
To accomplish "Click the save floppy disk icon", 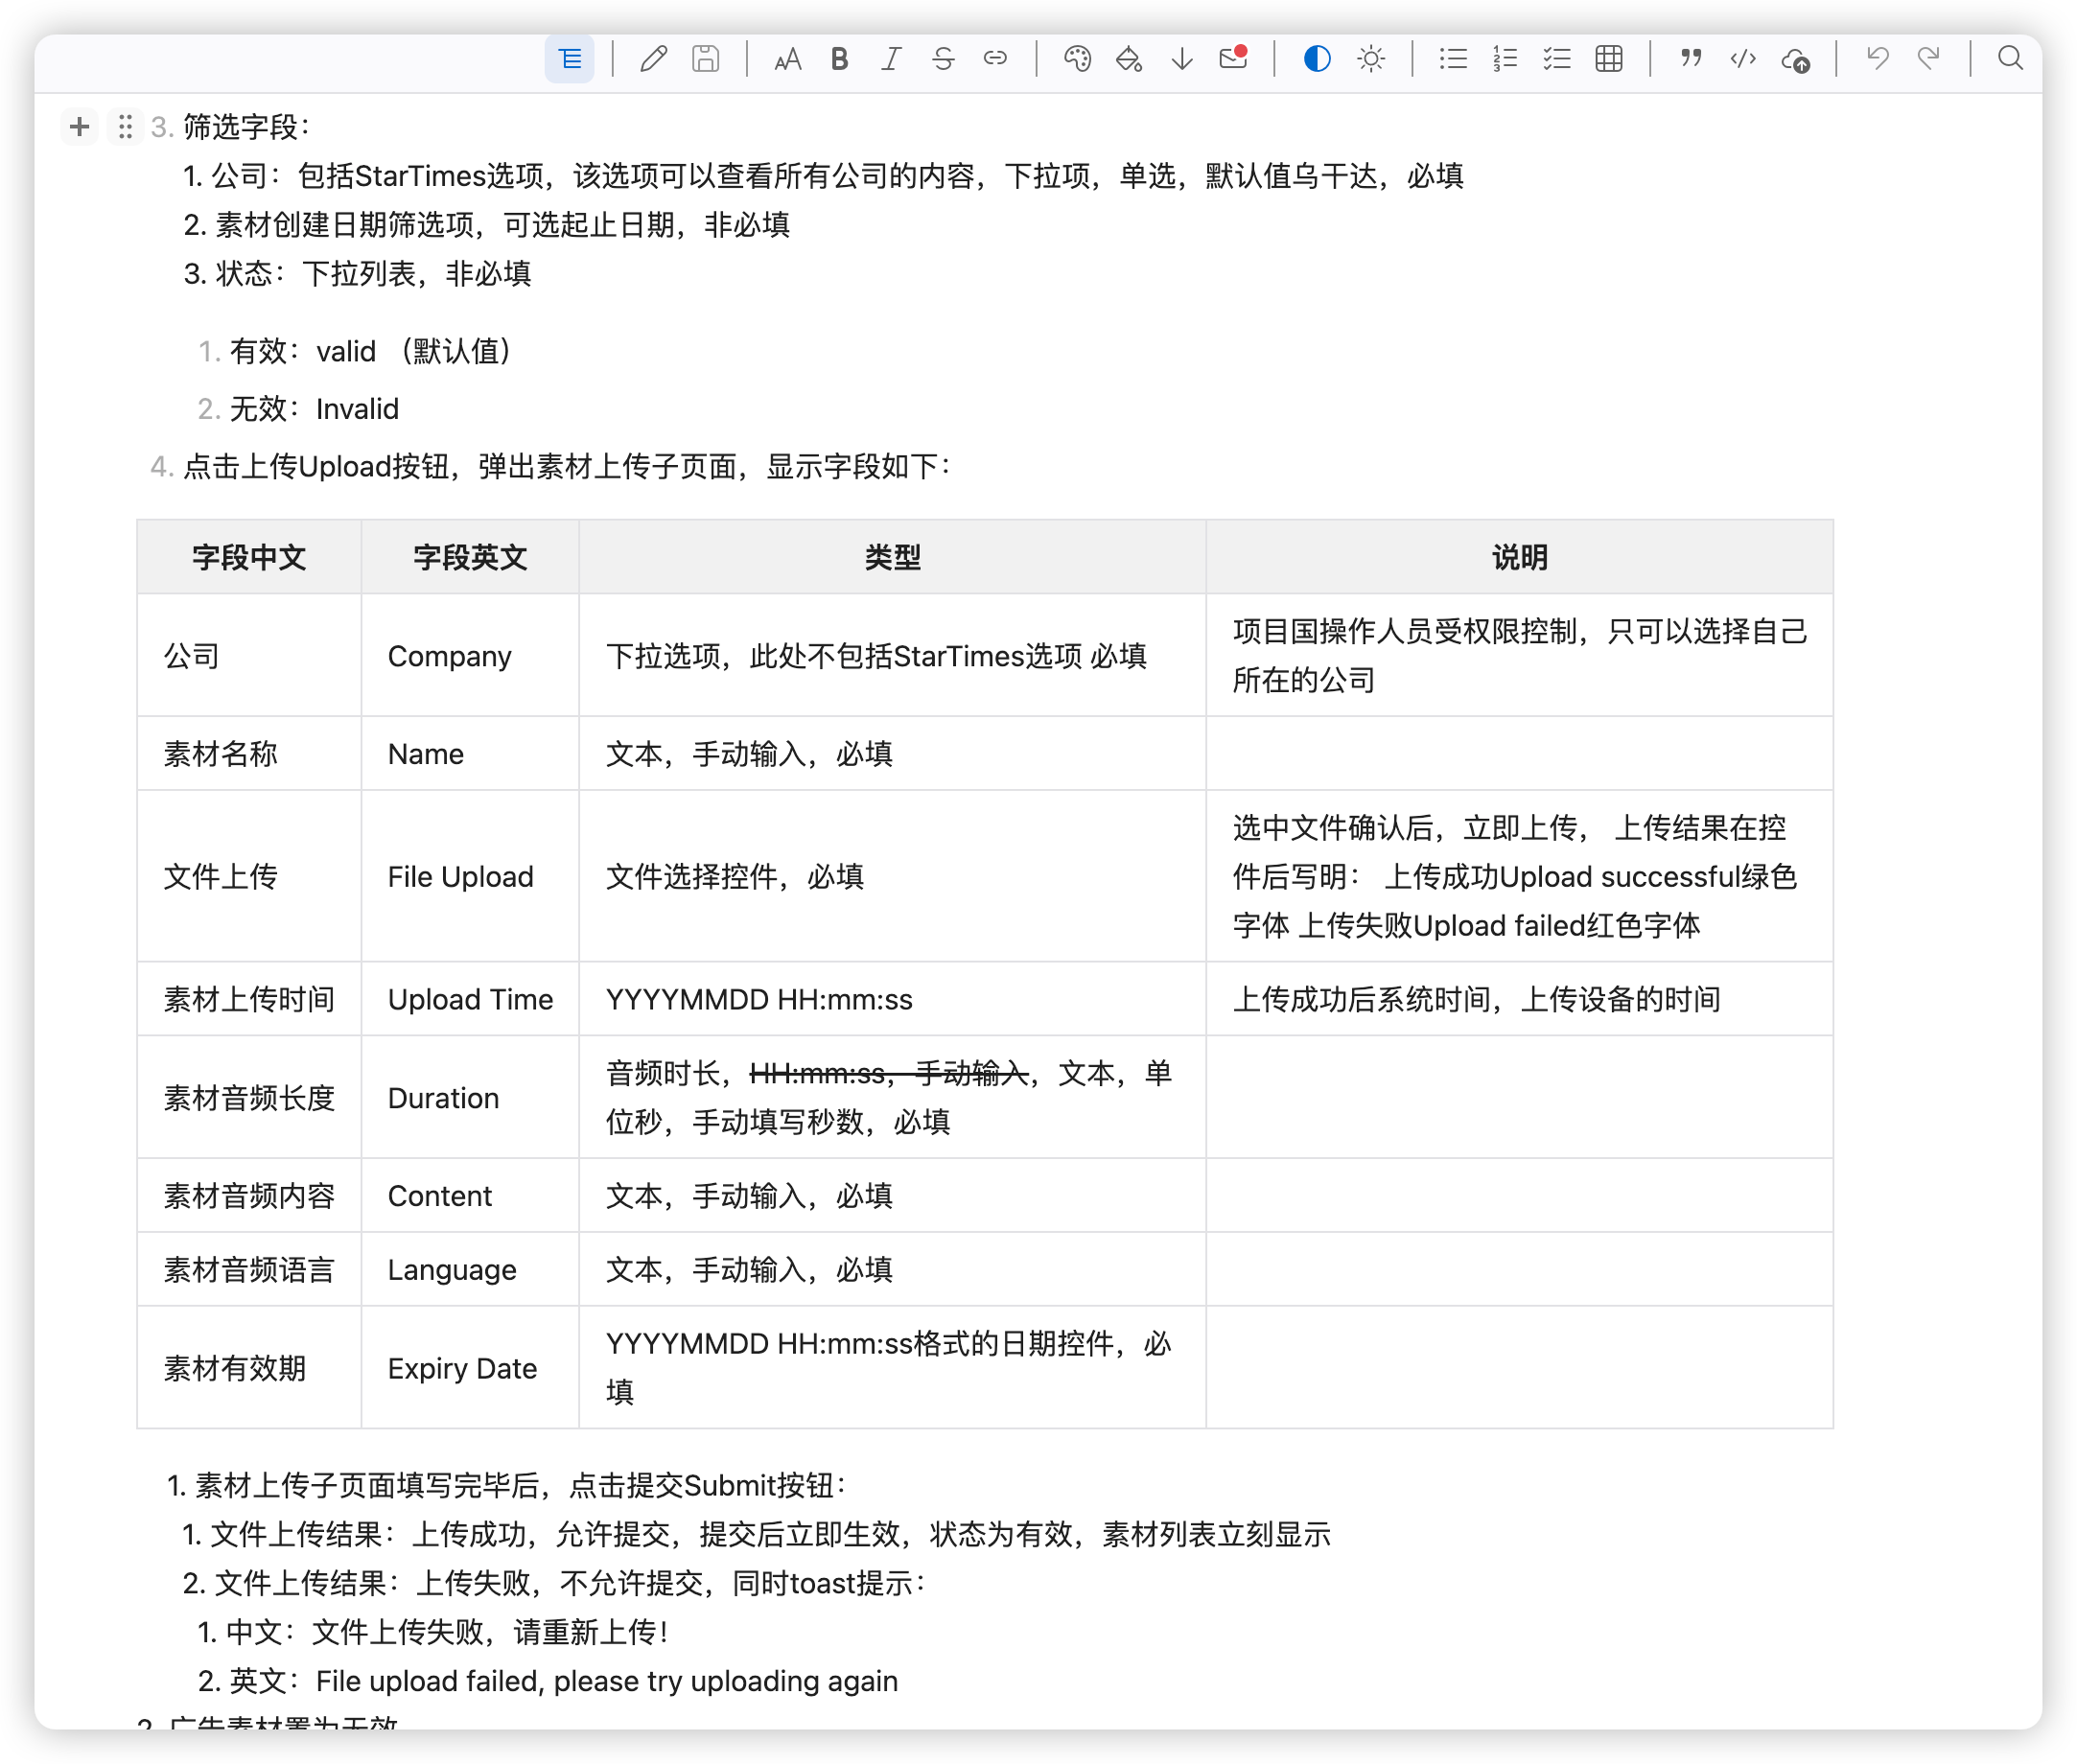I will 705,59.
